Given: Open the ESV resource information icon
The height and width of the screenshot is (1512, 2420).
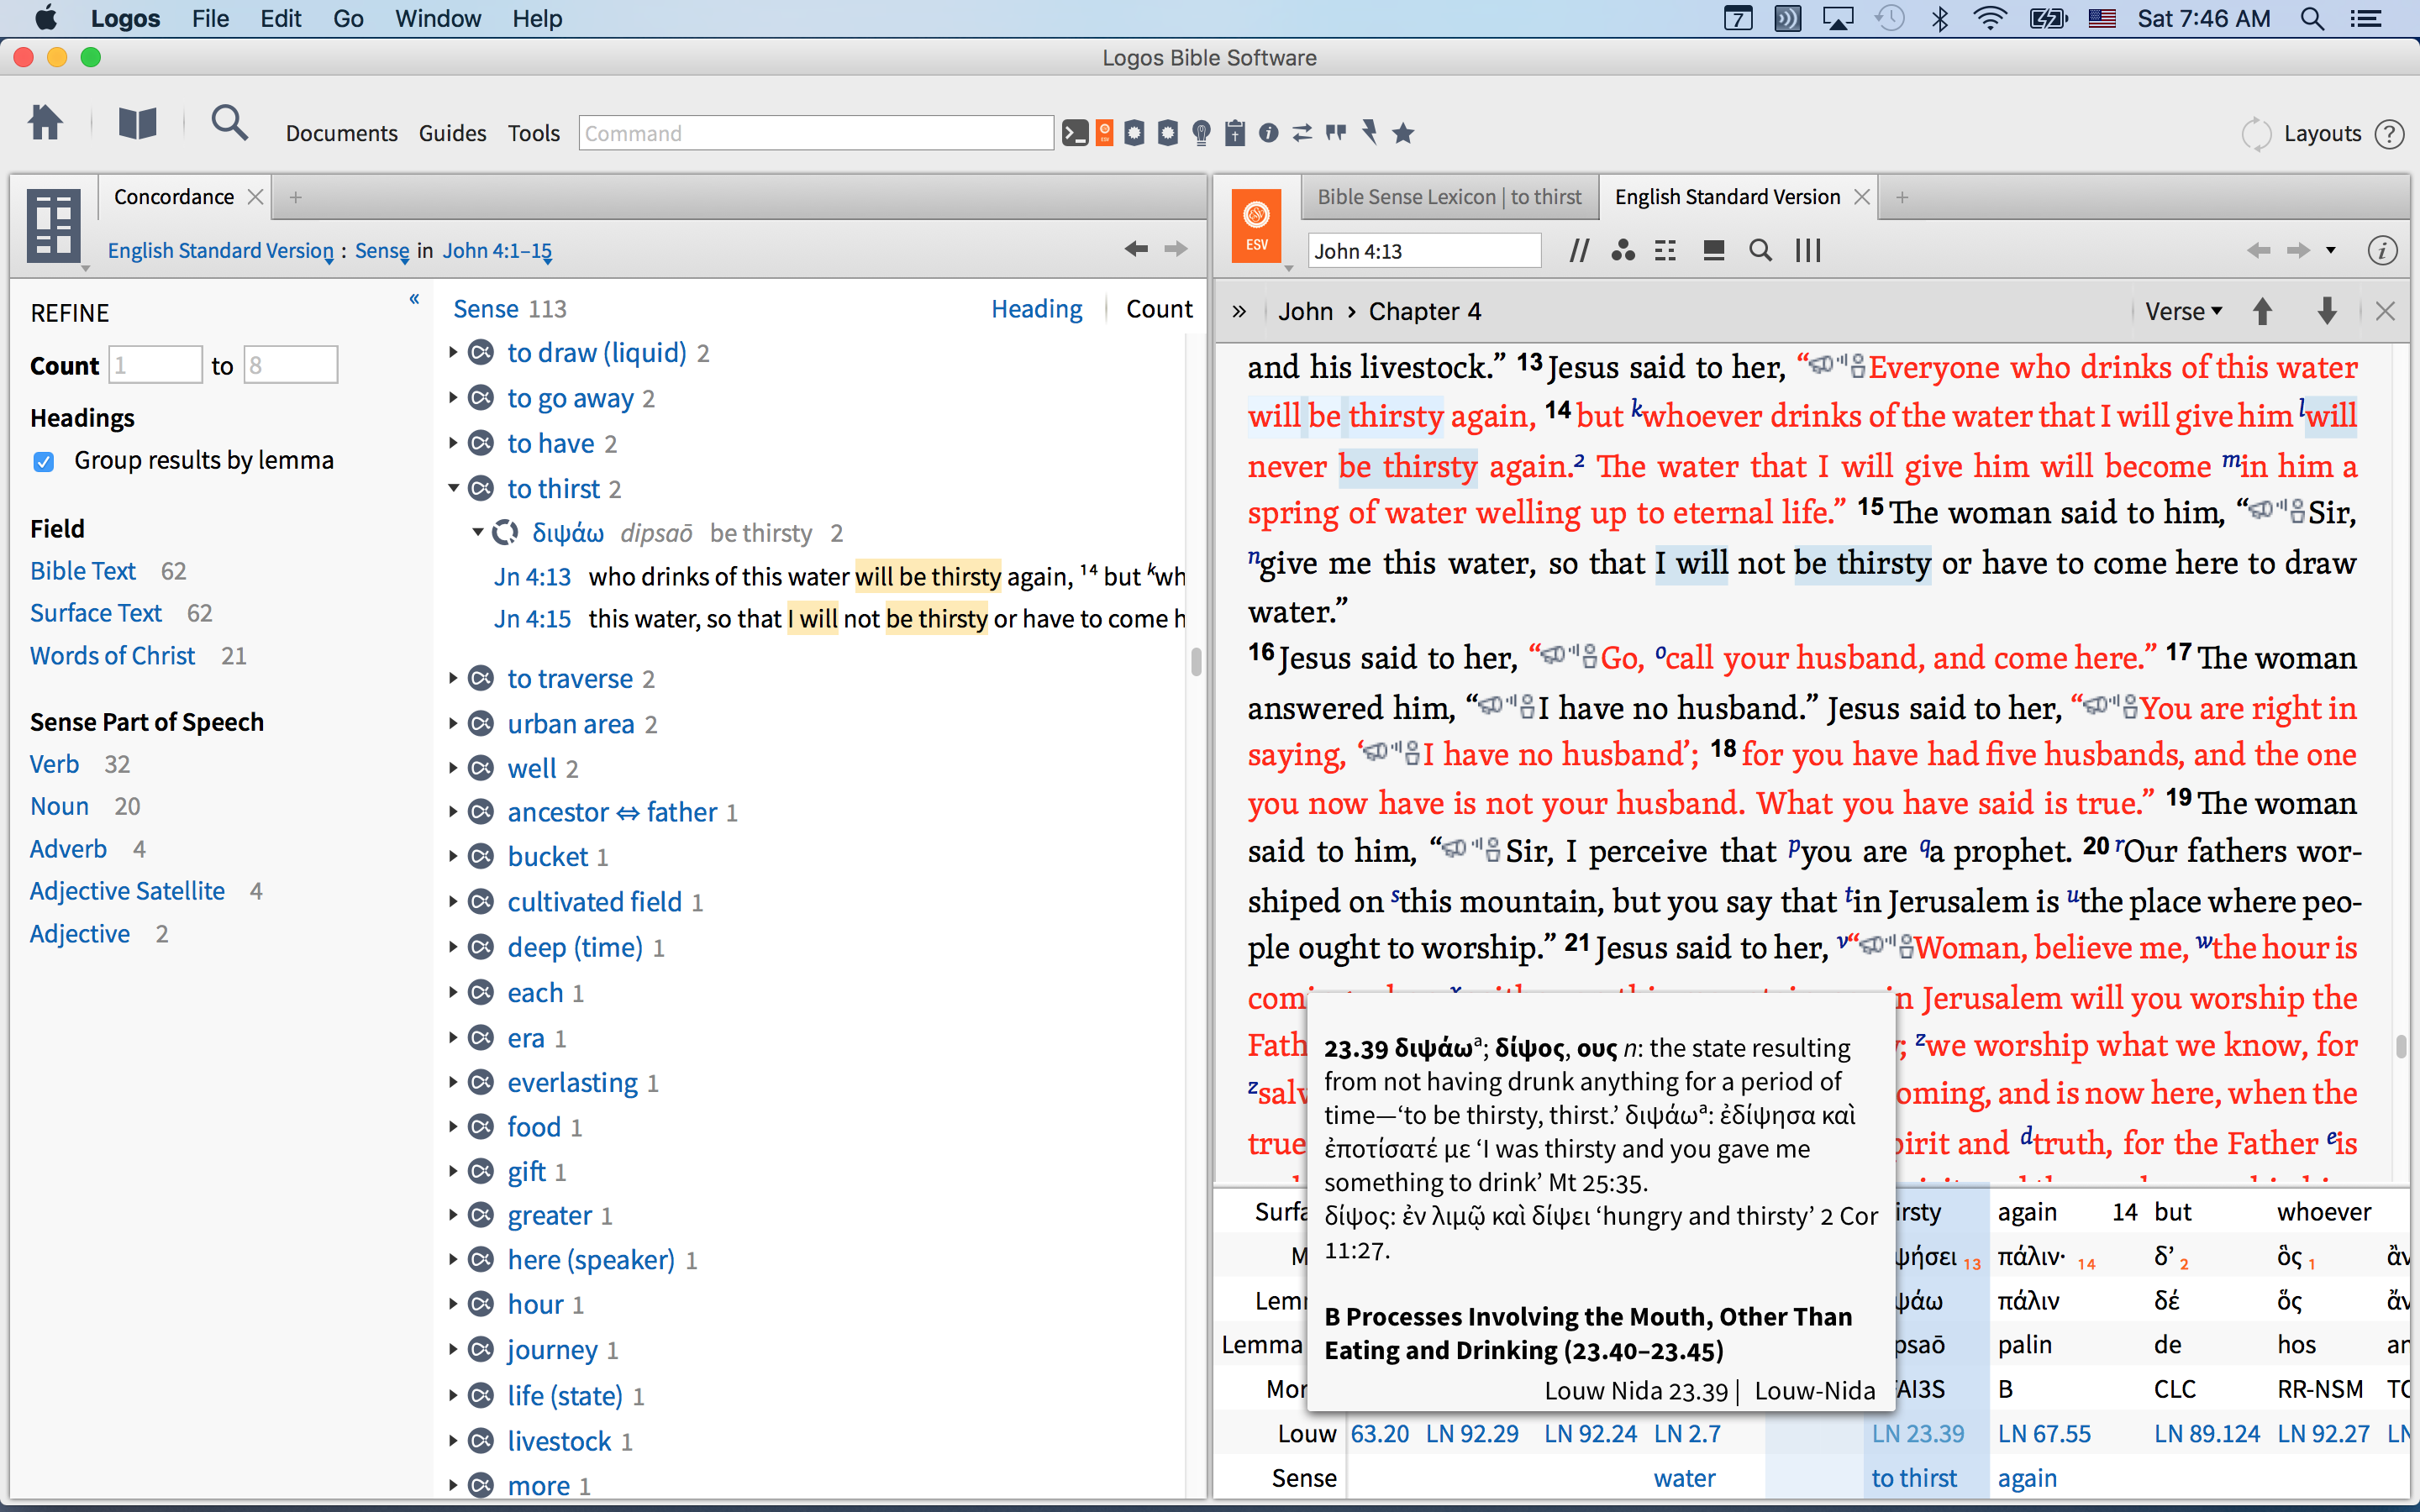Looking at the screenshot, I should (x=2383, y=251).
